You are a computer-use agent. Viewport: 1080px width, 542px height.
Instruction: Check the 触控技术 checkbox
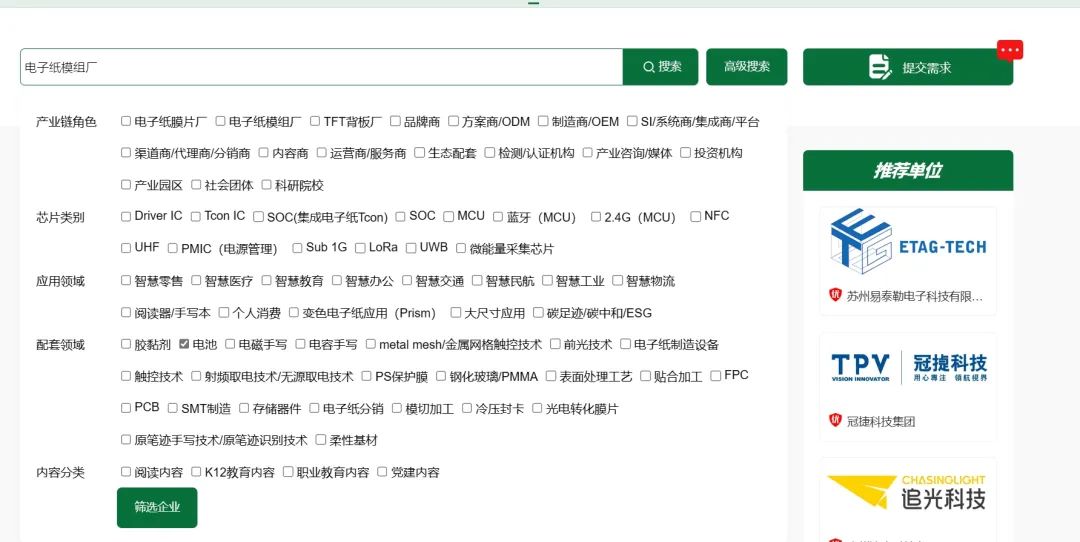[125, 376]
